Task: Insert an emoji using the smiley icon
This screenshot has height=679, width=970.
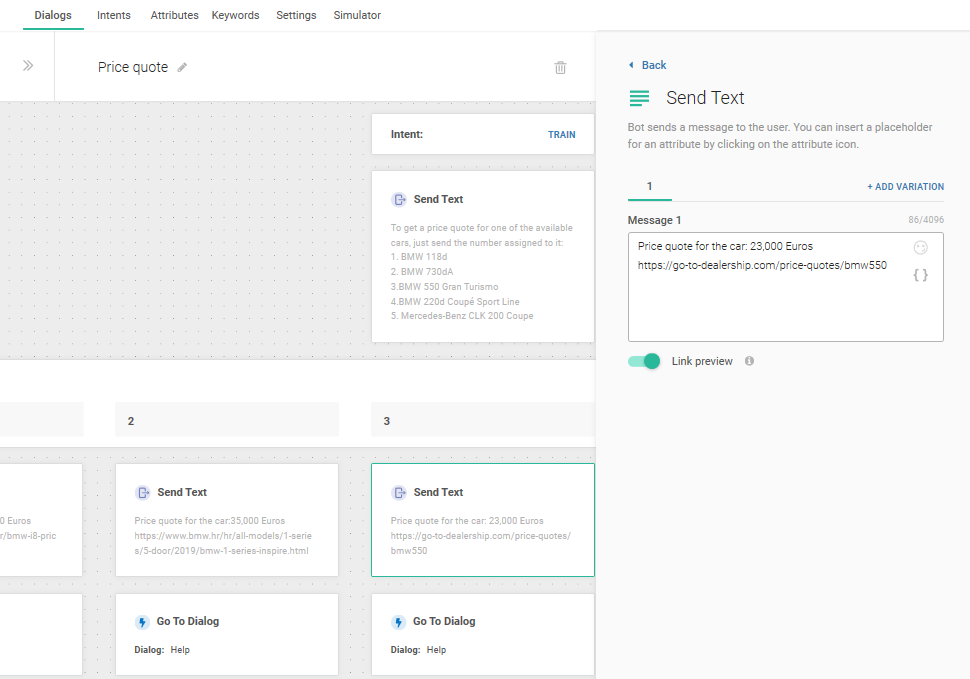Action: 920,248
